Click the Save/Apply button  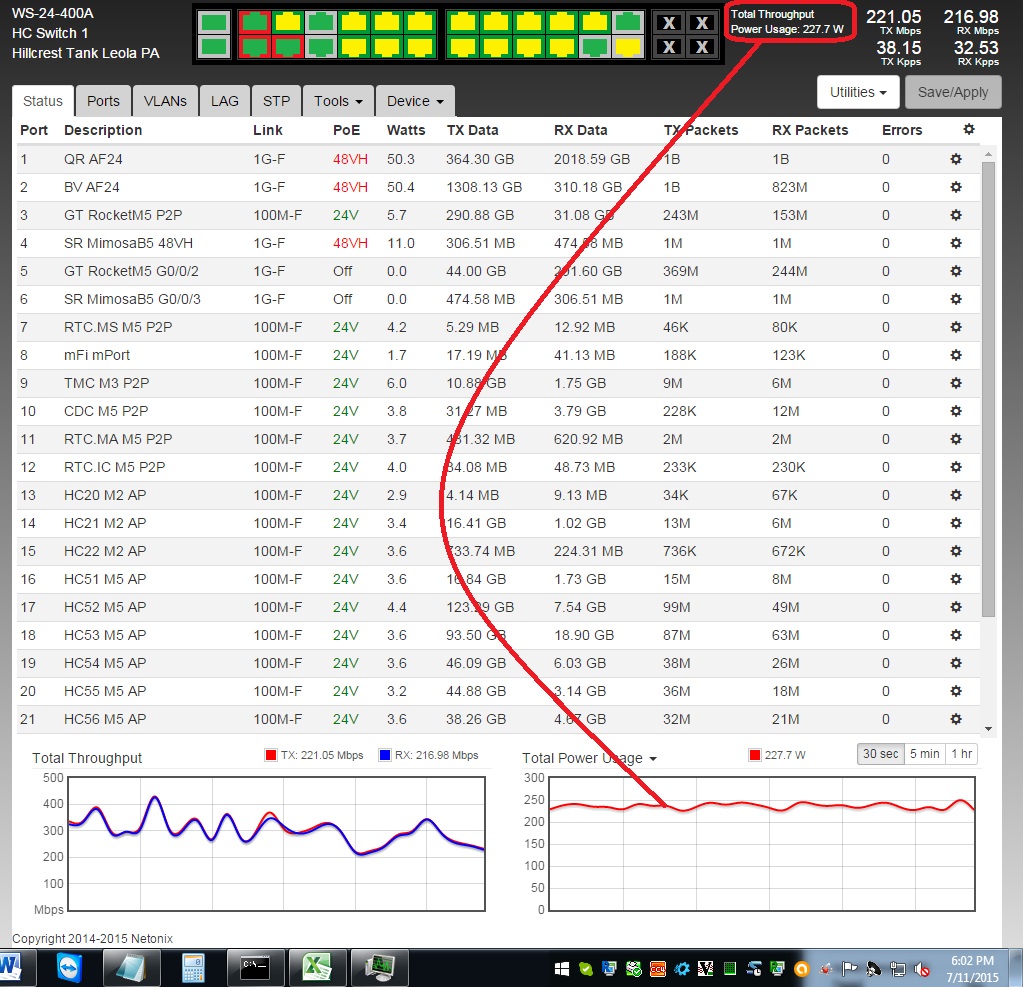953,92
